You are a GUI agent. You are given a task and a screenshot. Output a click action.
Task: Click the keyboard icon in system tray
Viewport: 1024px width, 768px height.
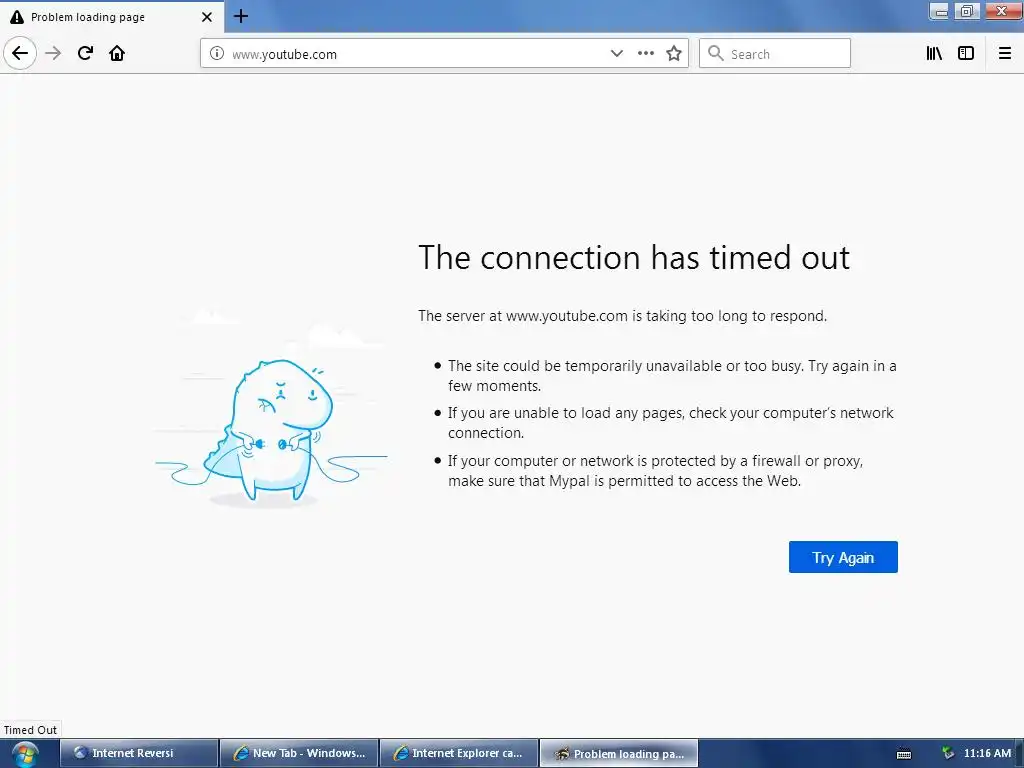[904, 754]
